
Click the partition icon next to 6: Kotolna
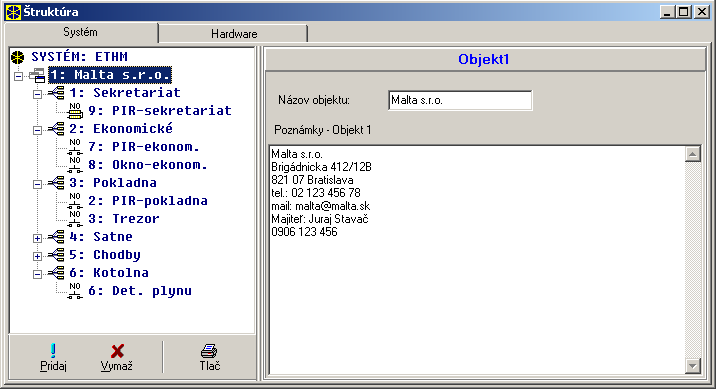(57, 273)
